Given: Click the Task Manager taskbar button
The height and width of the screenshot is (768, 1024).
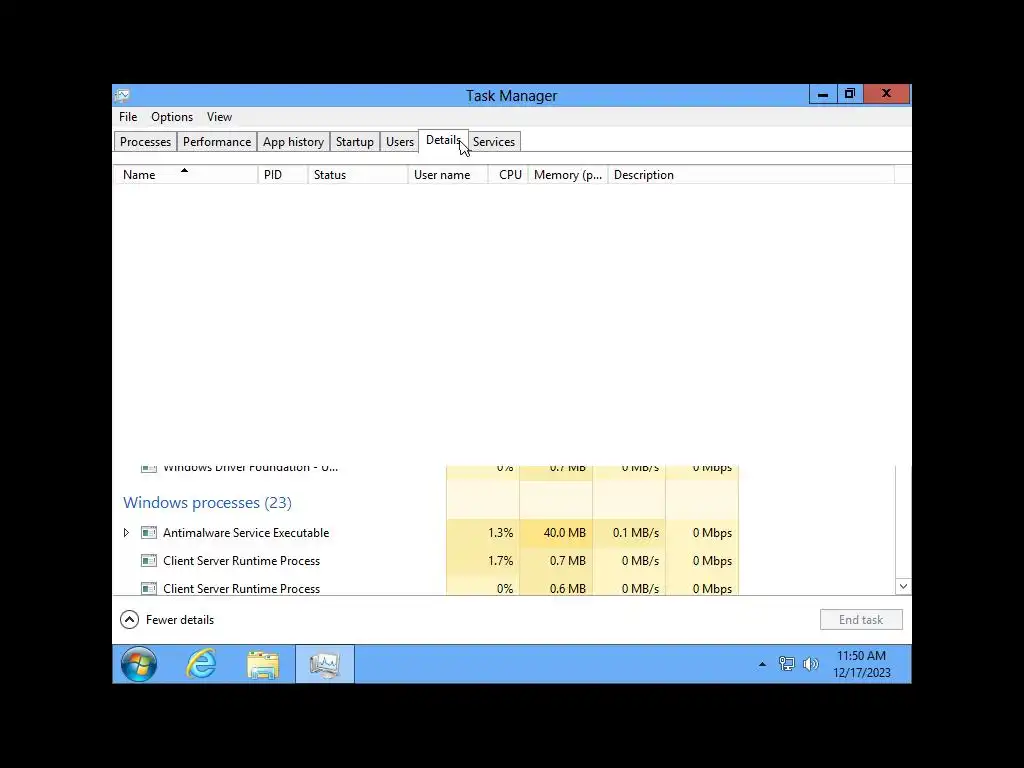Looking at the screenshot, I should click(325, 664).
